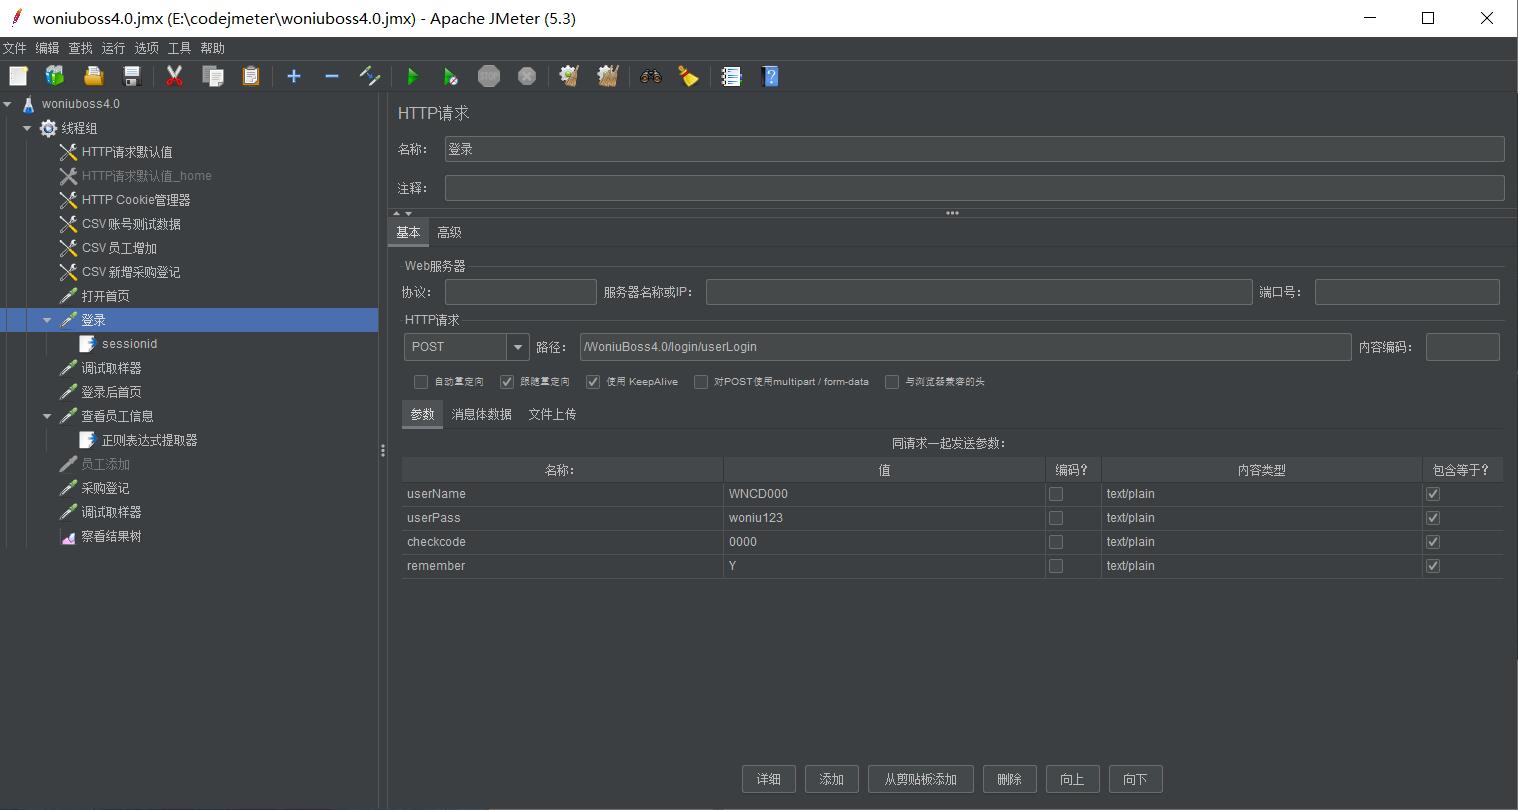Viewport: 1518px width, 810px height.
Task: Open the 工具 menu
Action: click(x=179, y=48)
